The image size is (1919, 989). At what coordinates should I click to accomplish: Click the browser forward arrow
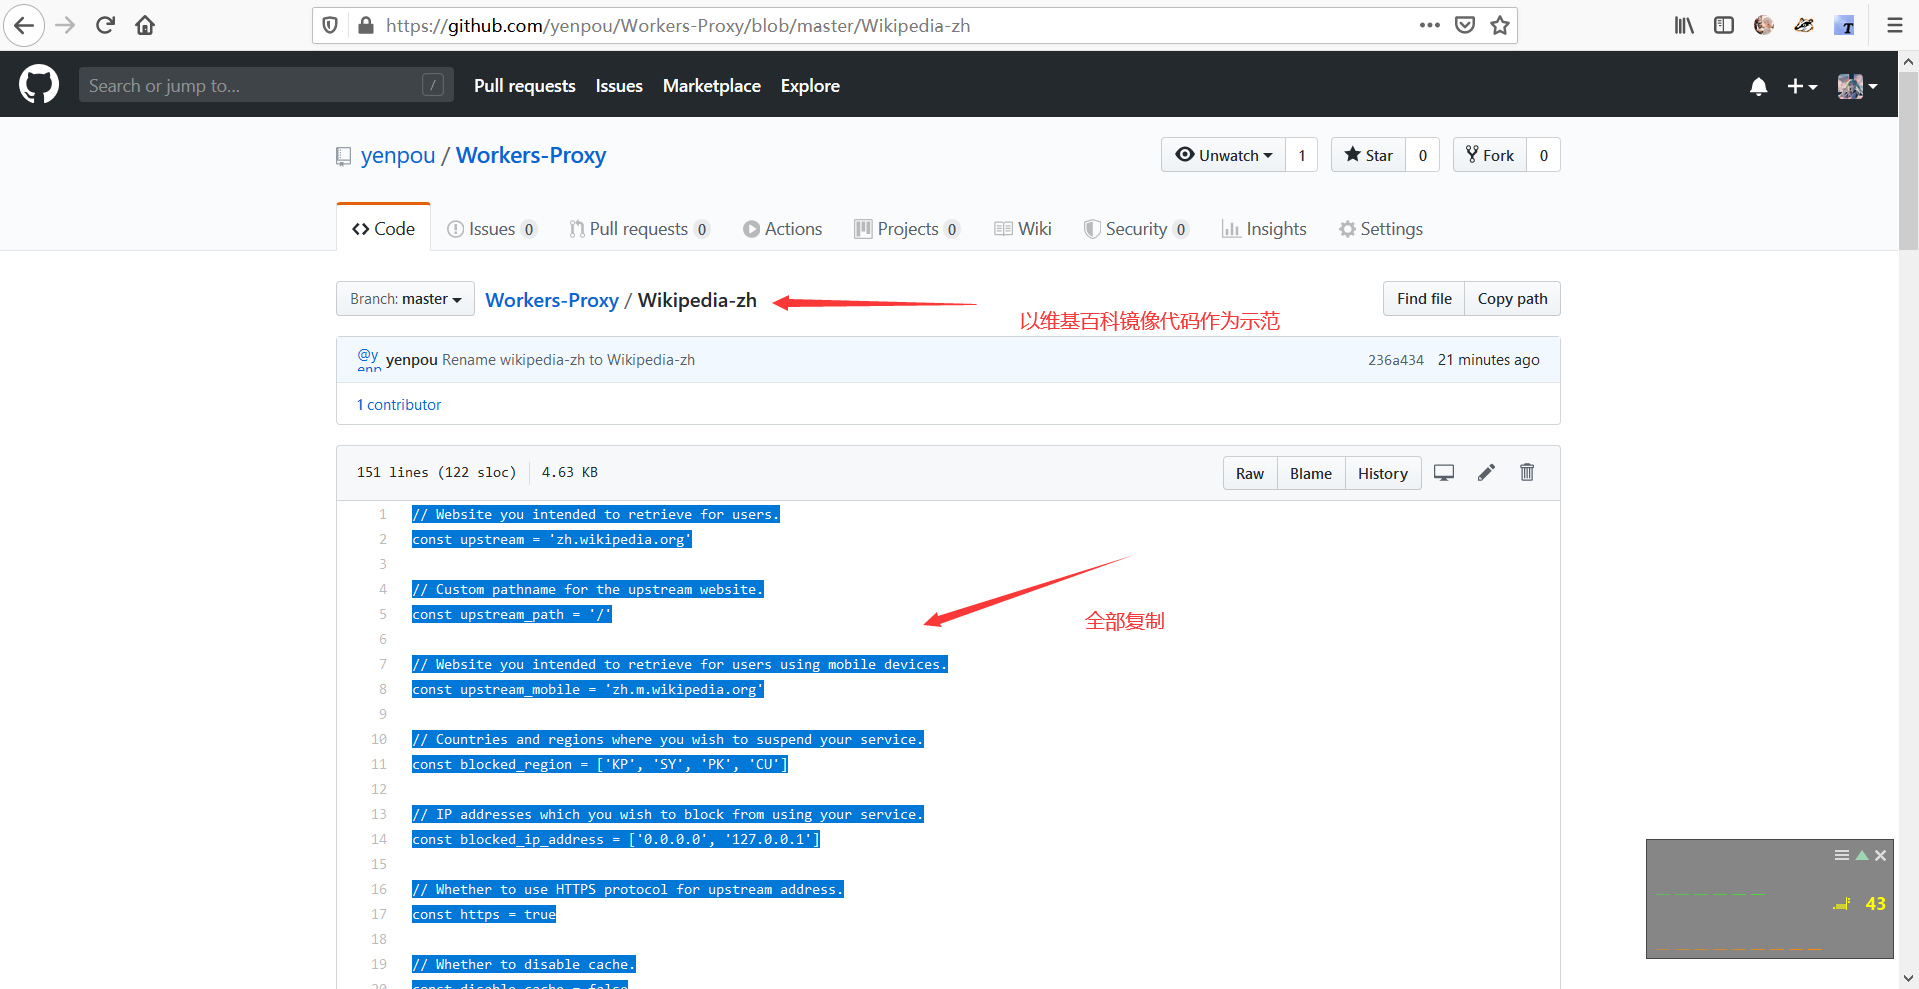click(x=65, y=25)
